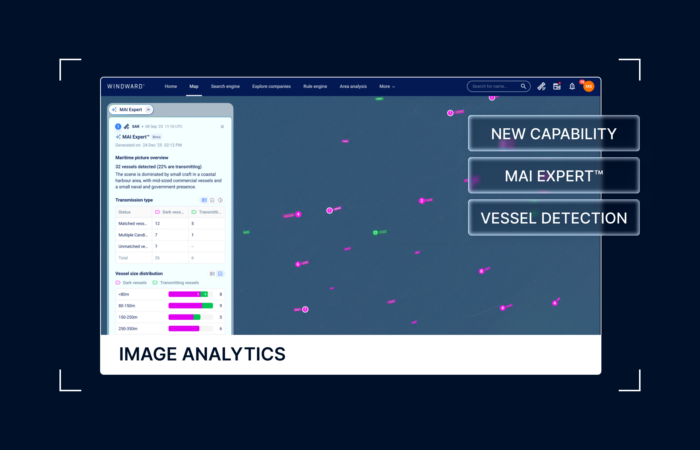Click the 80-150m size distribution bar
700x450 pixels.
coord(191,306)
